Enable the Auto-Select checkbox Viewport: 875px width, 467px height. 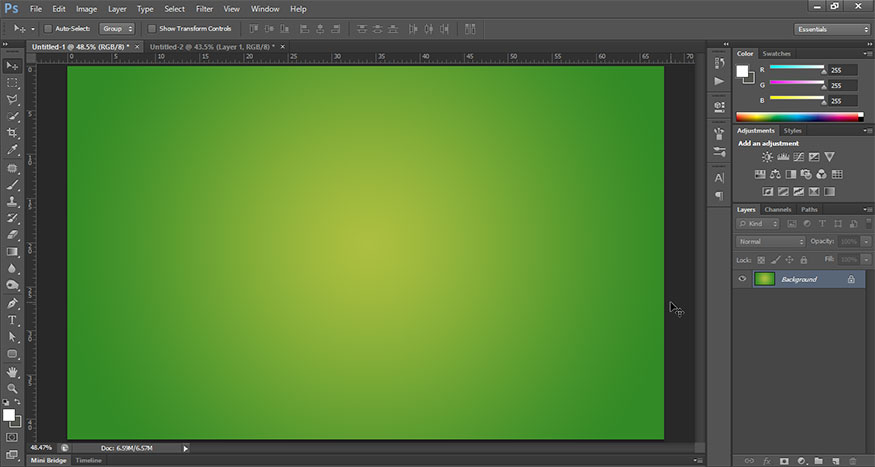tap(48, 28)
